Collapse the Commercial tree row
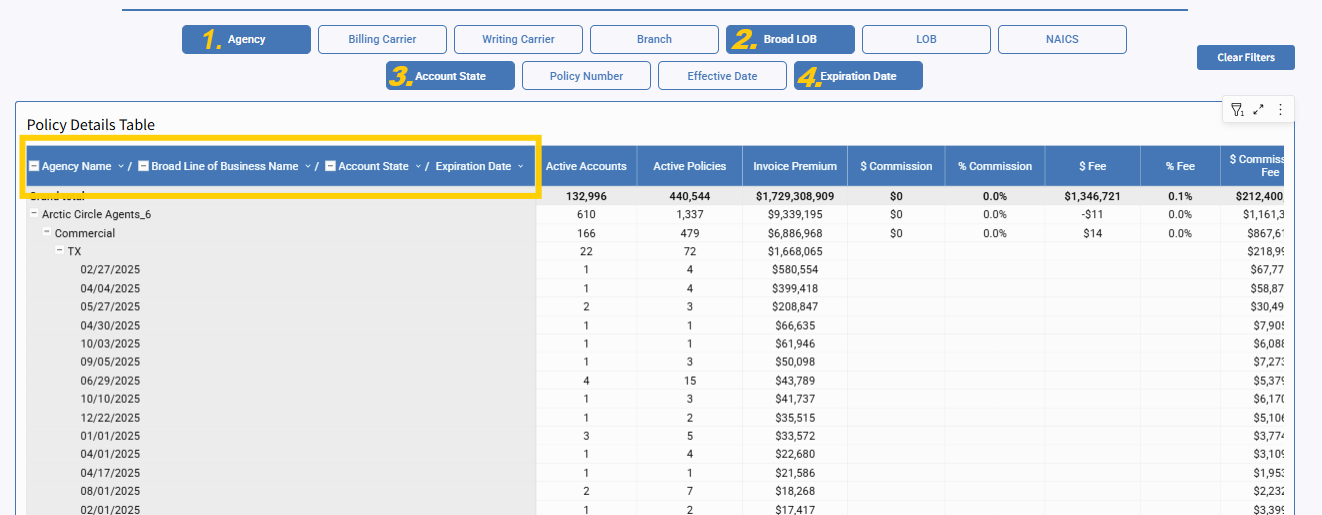Image resolution: width=1322 pixels, height=515 pixels. (x=47, y=232)
